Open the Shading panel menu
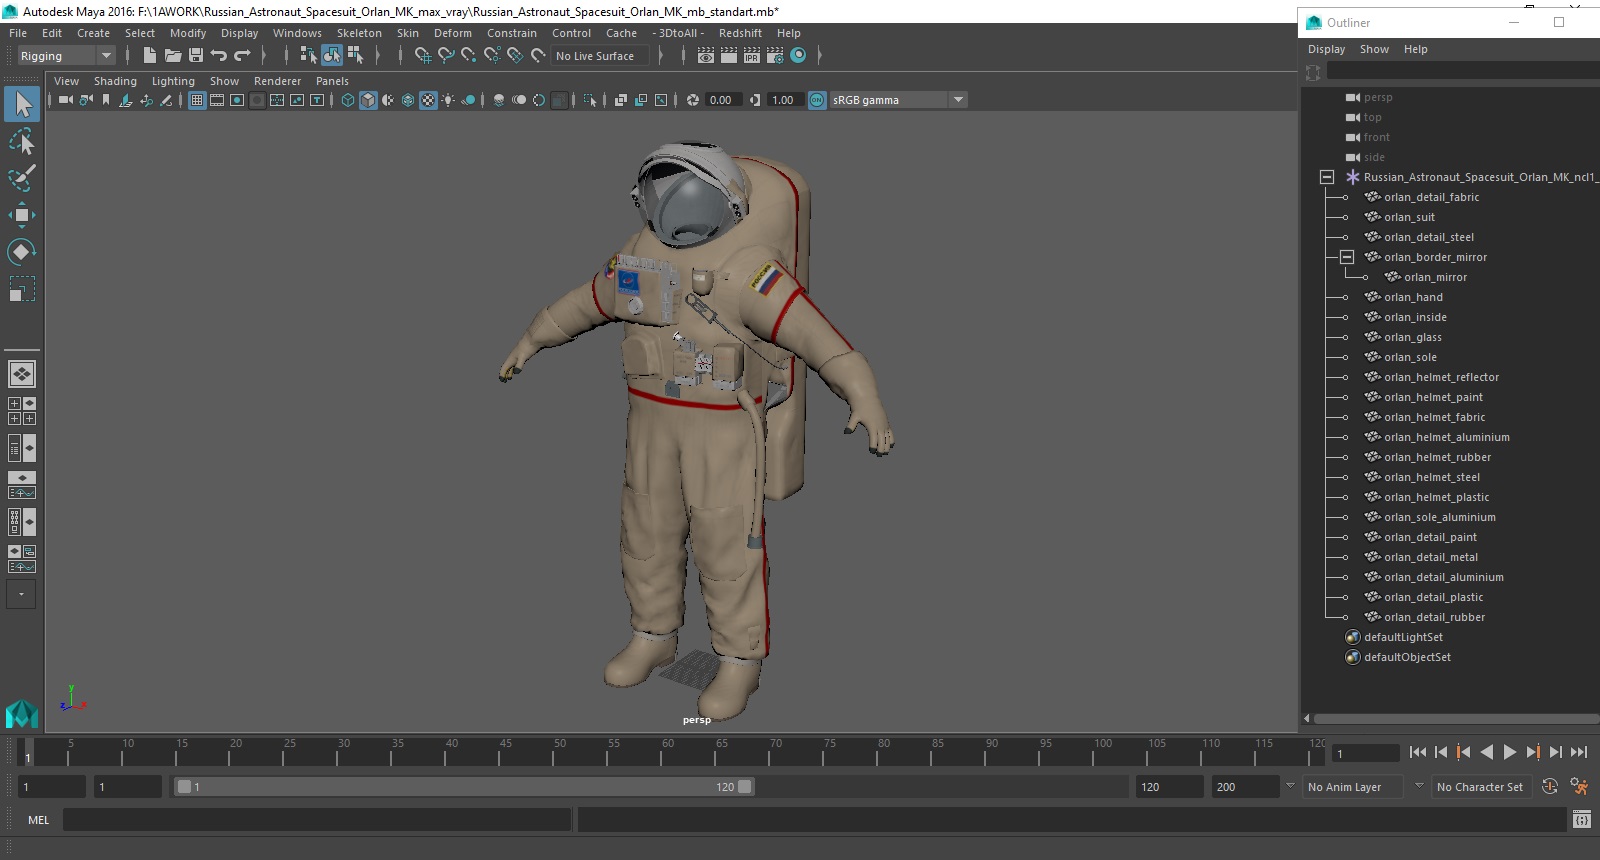1600x860 pixels. point(115,81)
